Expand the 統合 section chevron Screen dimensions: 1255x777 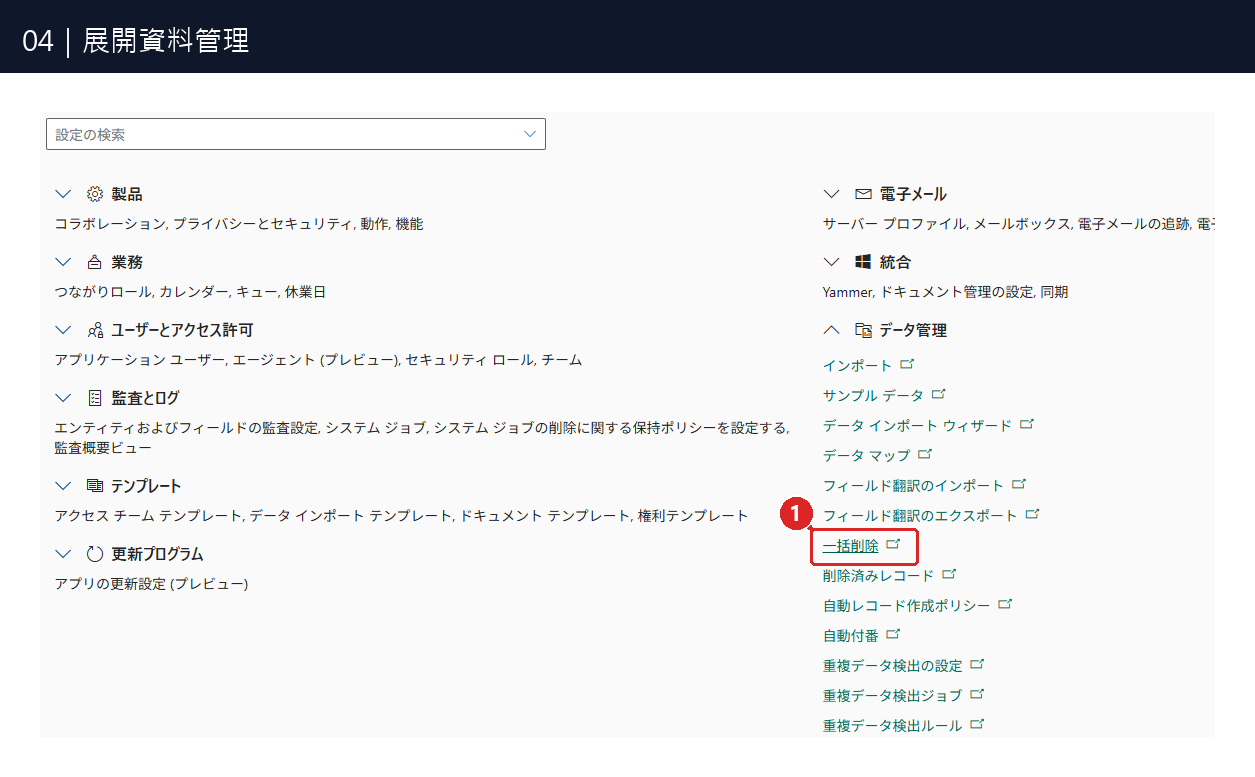(x=832, y=262)
